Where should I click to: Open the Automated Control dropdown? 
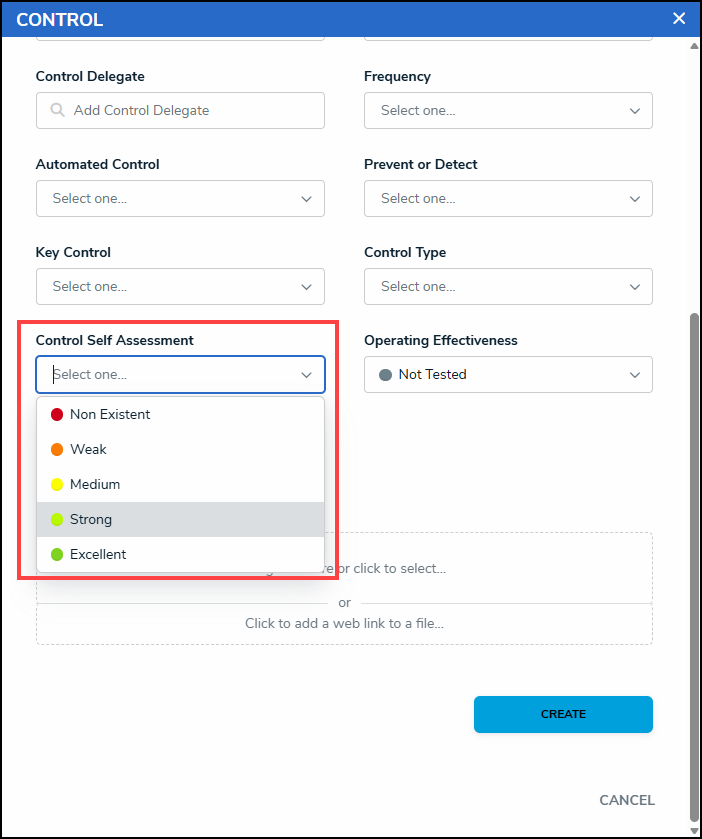pyautogui.click(x=180, y=199)
